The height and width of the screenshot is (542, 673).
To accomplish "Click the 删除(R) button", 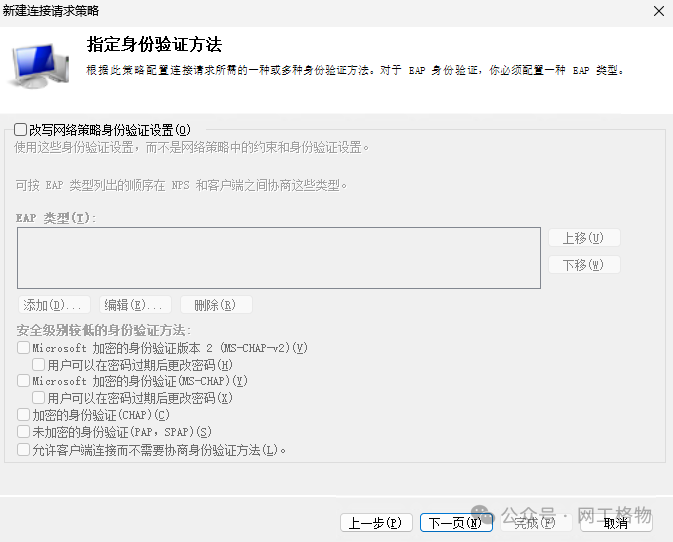I will pos(216,305).
